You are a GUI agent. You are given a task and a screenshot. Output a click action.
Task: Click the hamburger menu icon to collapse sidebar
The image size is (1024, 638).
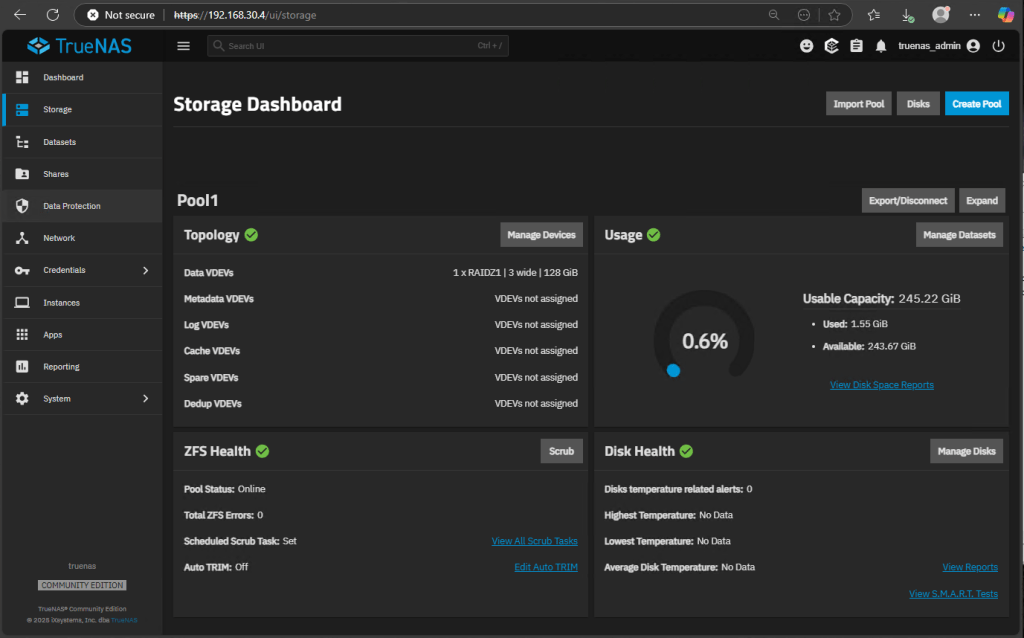coord(183,46)
